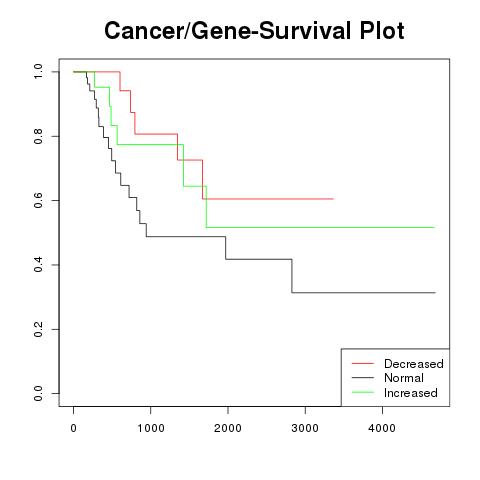Image resolution: width=480 pixels, height=480 pixels.
Task: Click the 1000 x-axis tick label
Action: (x=151, y=428)
